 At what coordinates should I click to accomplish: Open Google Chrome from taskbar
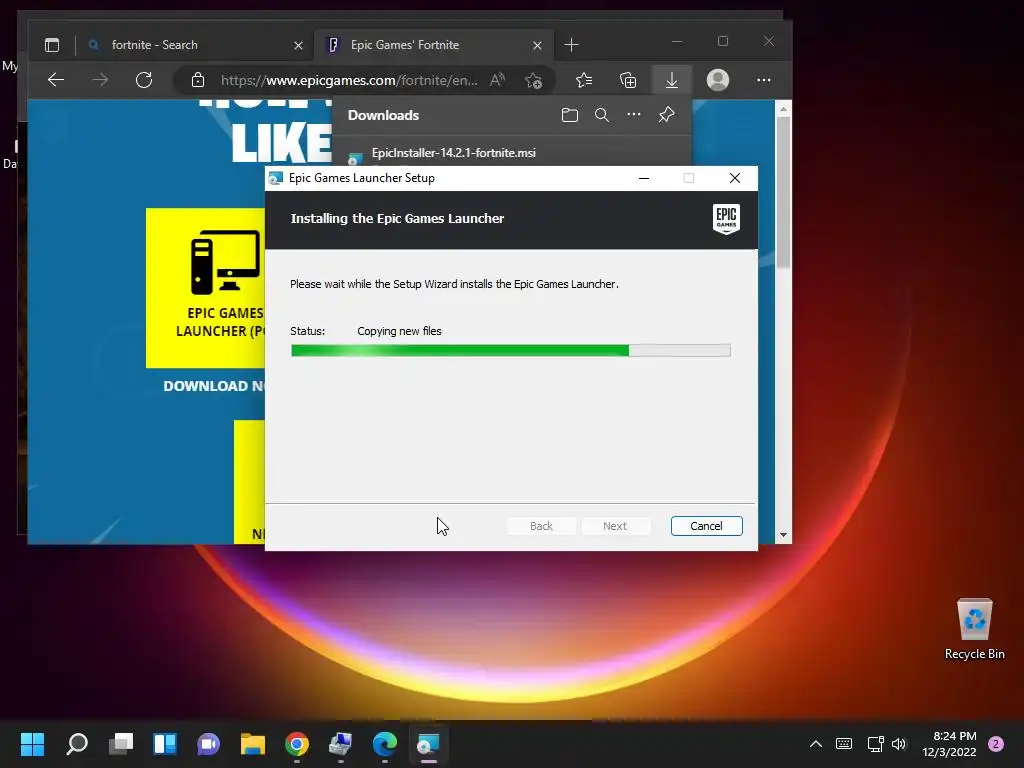pos(296,744)
